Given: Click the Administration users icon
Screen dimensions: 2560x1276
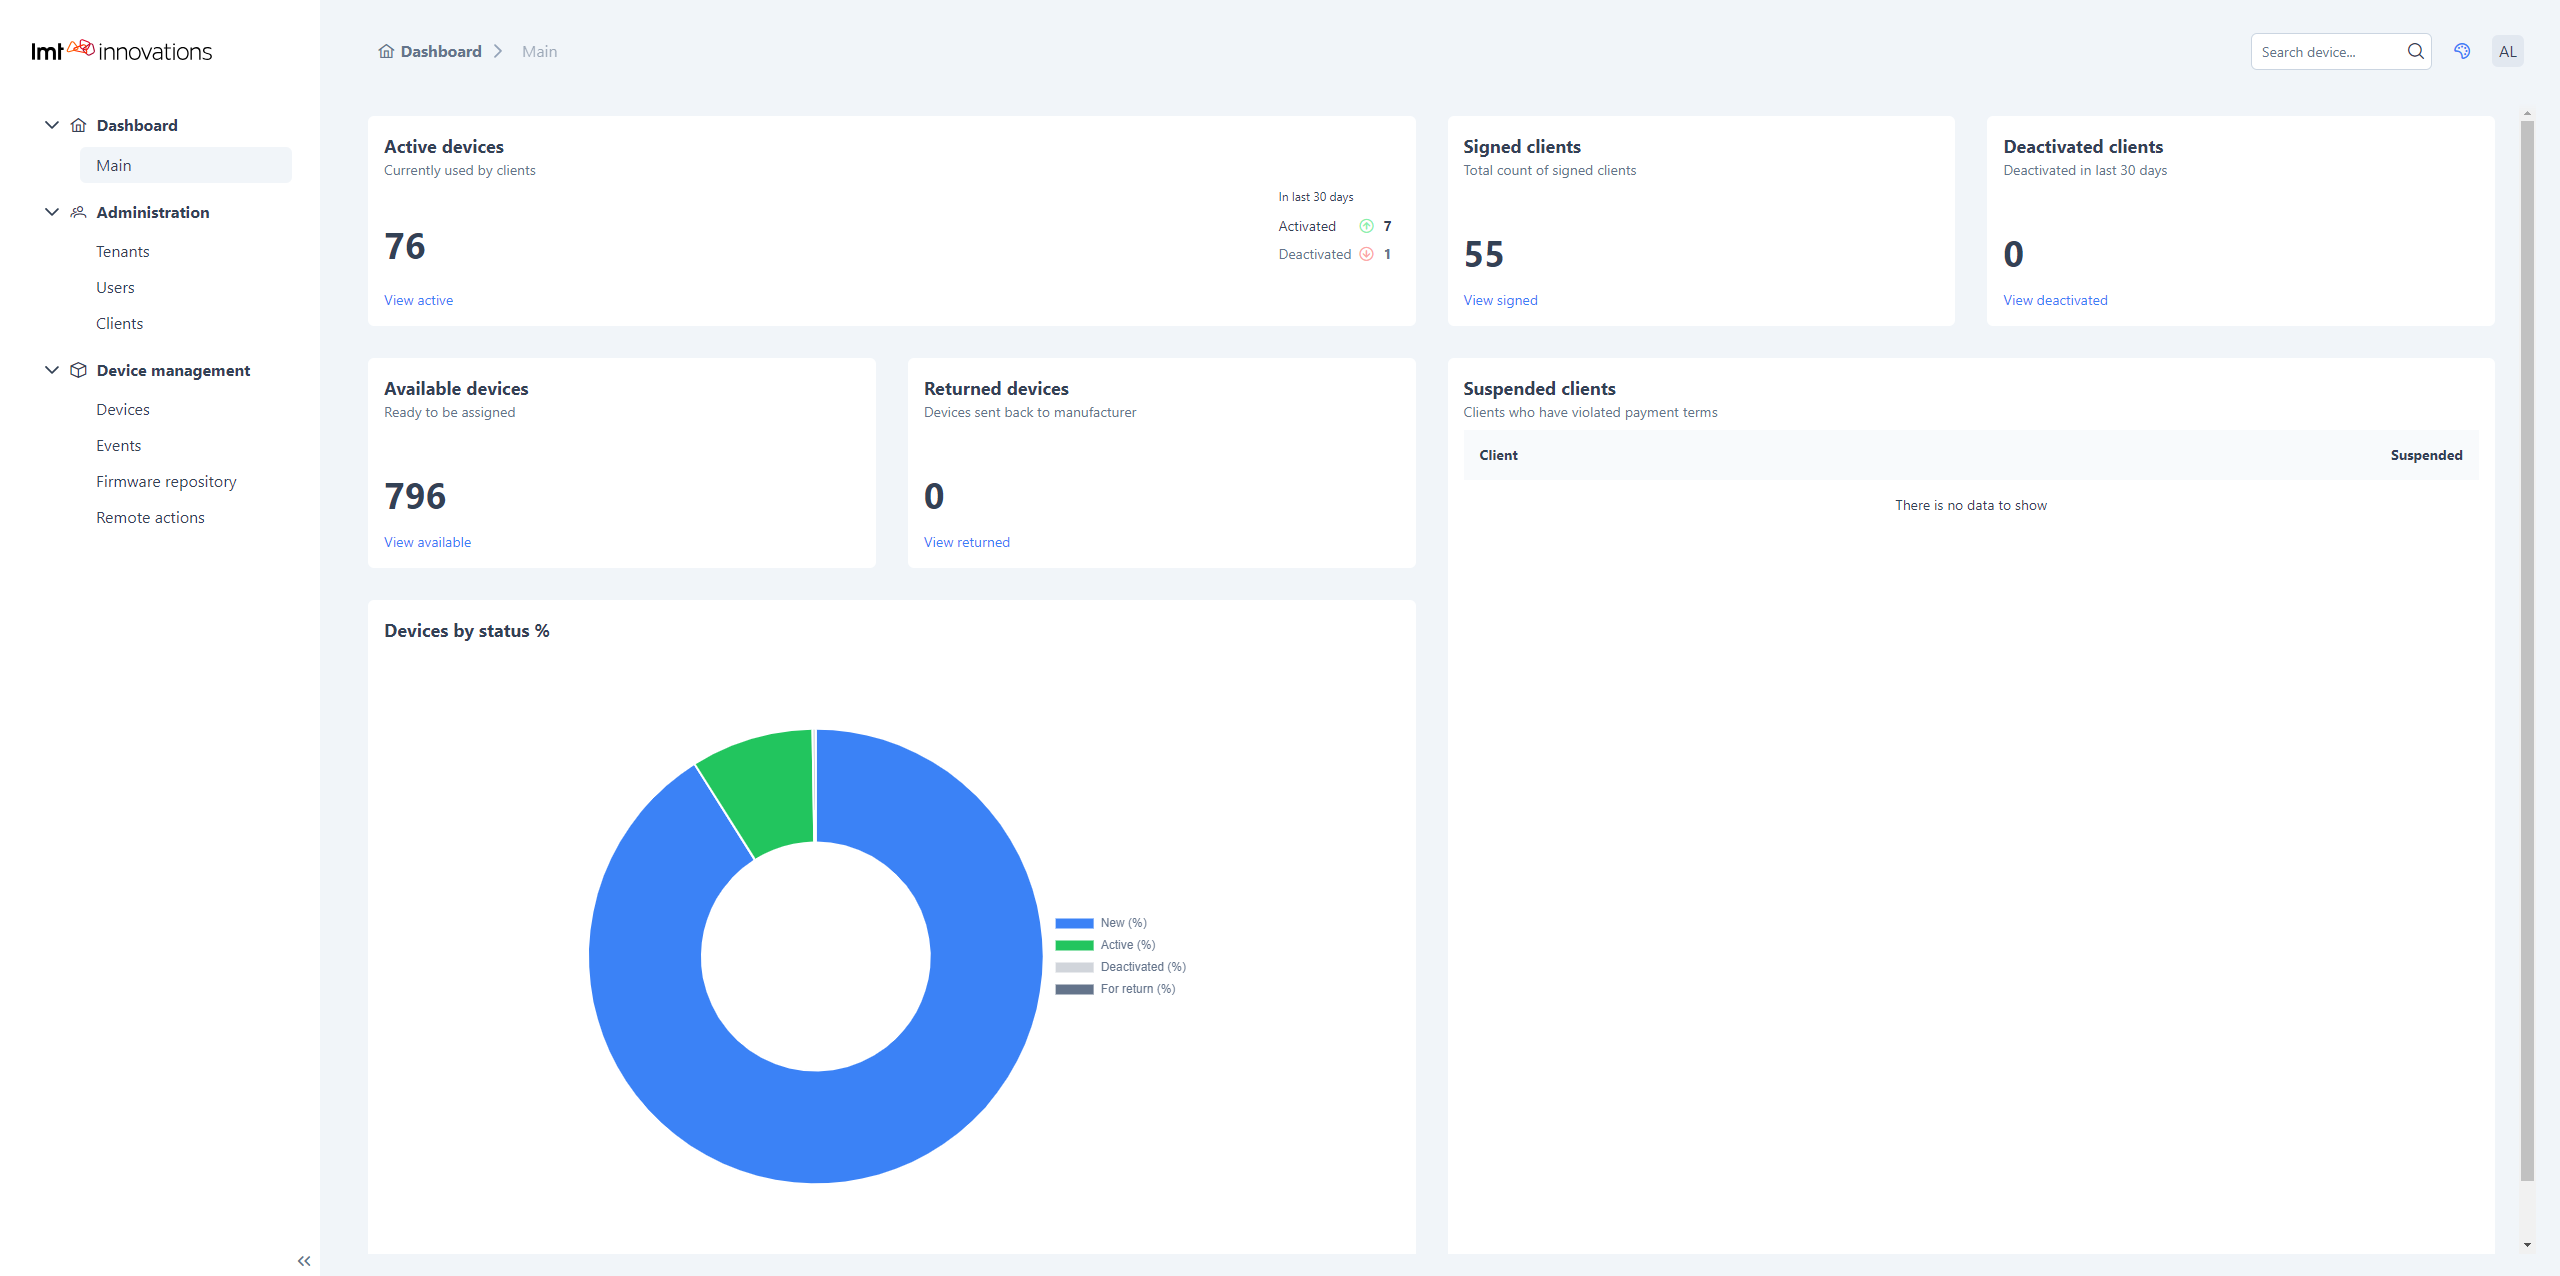Looking at the screenshot, I should (79, 212).
